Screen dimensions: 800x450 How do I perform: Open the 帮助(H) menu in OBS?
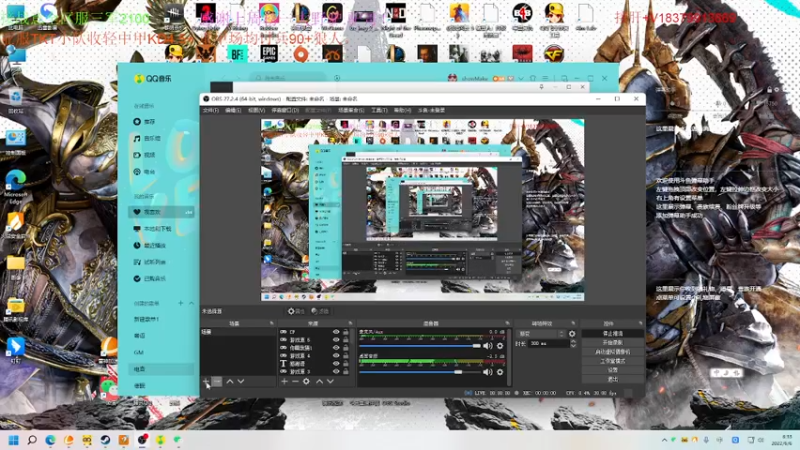pyautogui.click(x=403, y=110)
